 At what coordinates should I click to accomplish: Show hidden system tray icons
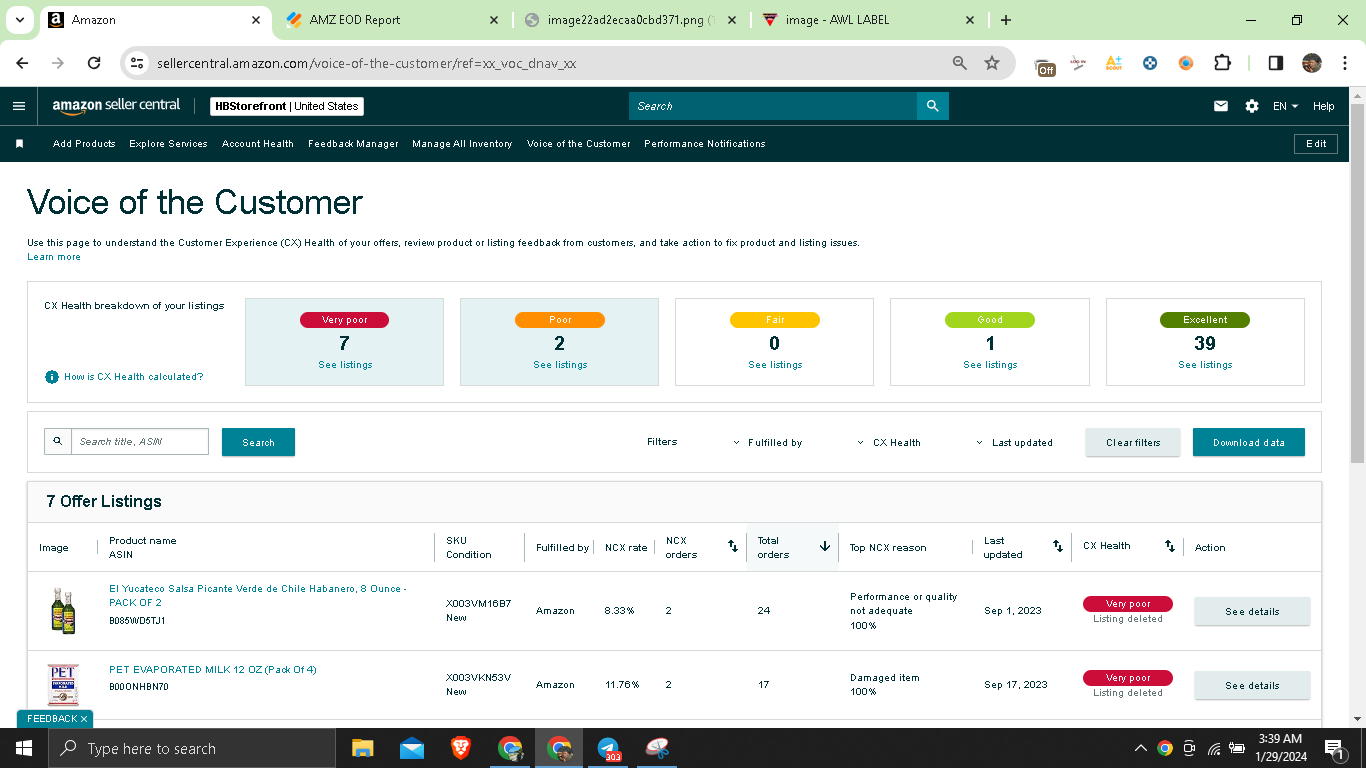pos(1140,748)
